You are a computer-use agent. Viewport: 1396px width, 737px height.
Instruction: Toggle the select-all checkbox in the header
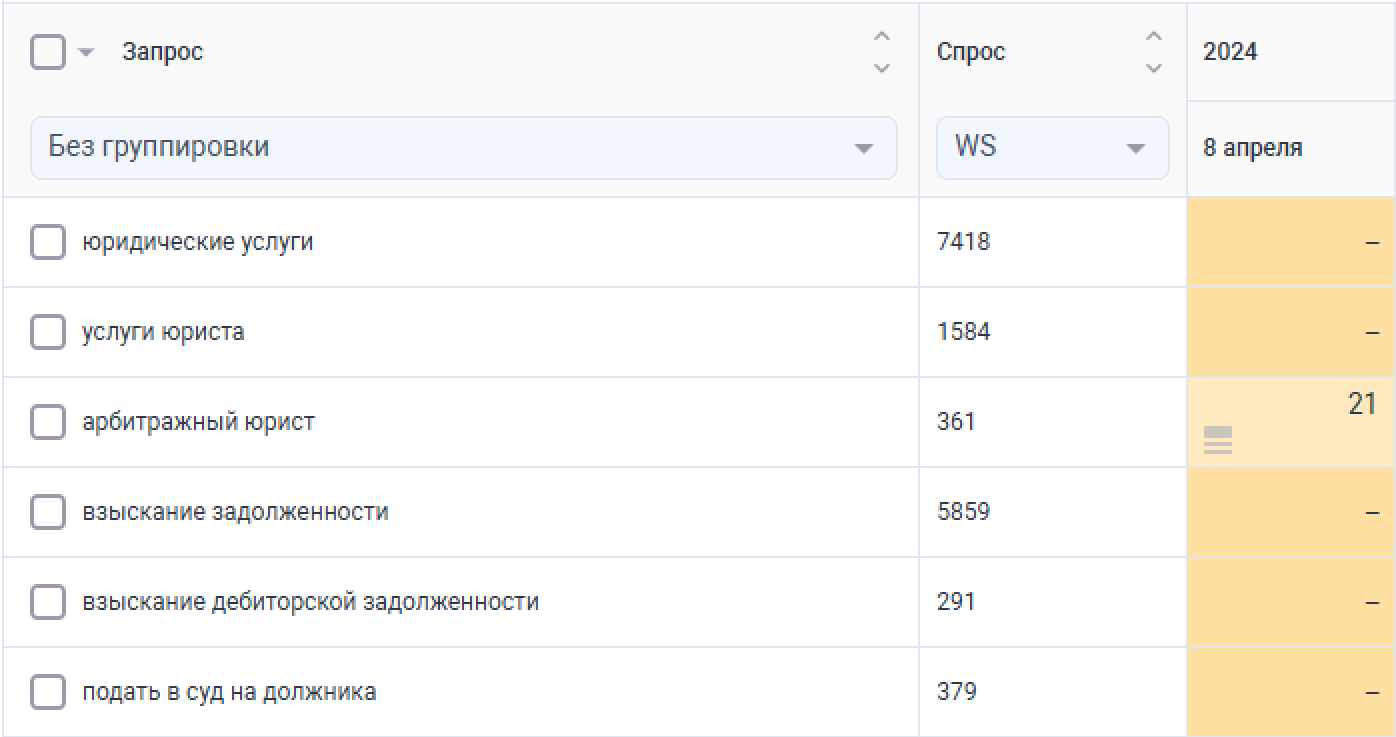[x=48, y=52]
